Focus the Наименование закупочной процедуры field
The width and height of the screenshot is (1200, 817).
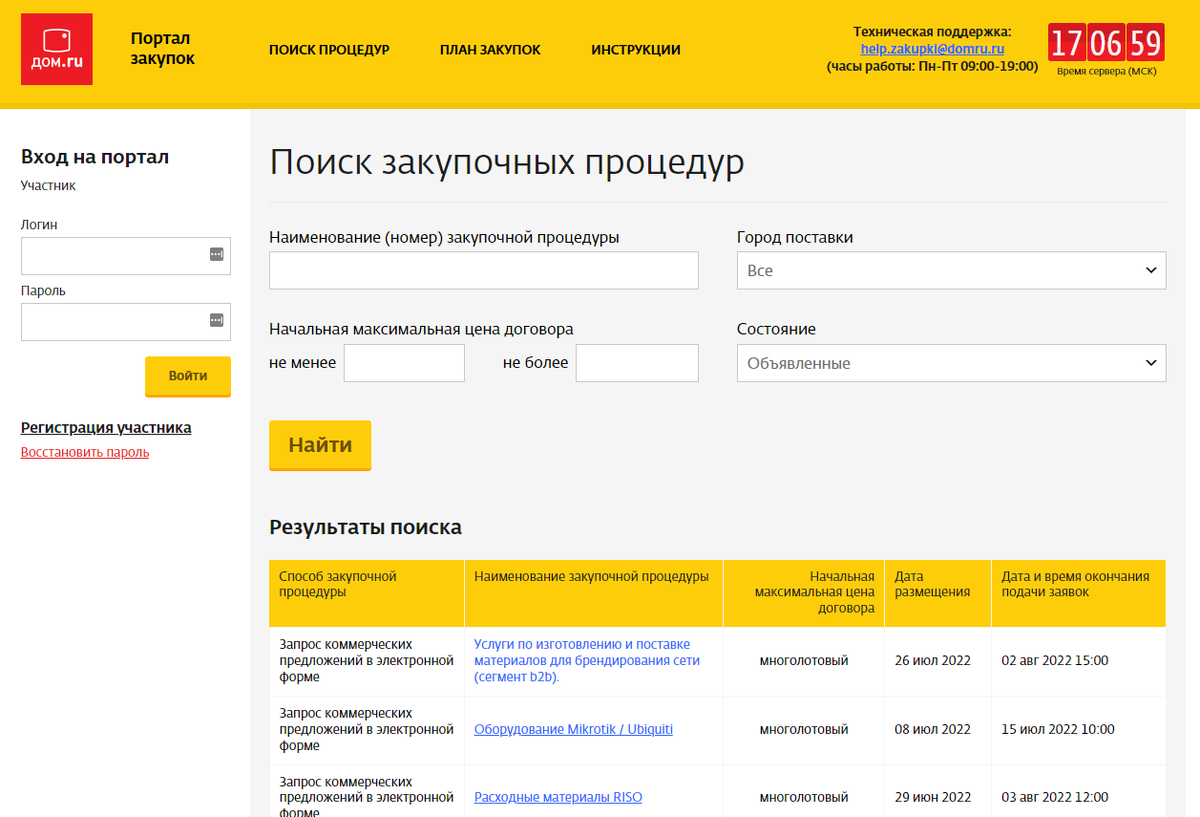click(x=484, y=270)
